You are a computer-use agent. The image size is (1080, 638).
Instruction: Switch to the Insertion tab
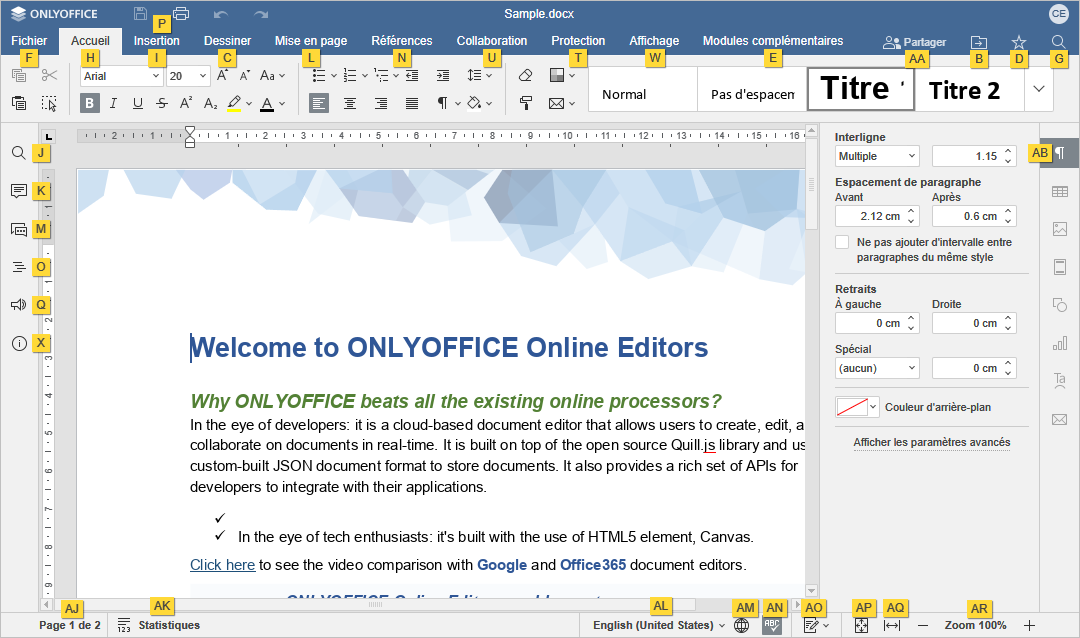(x=157, y=41)
